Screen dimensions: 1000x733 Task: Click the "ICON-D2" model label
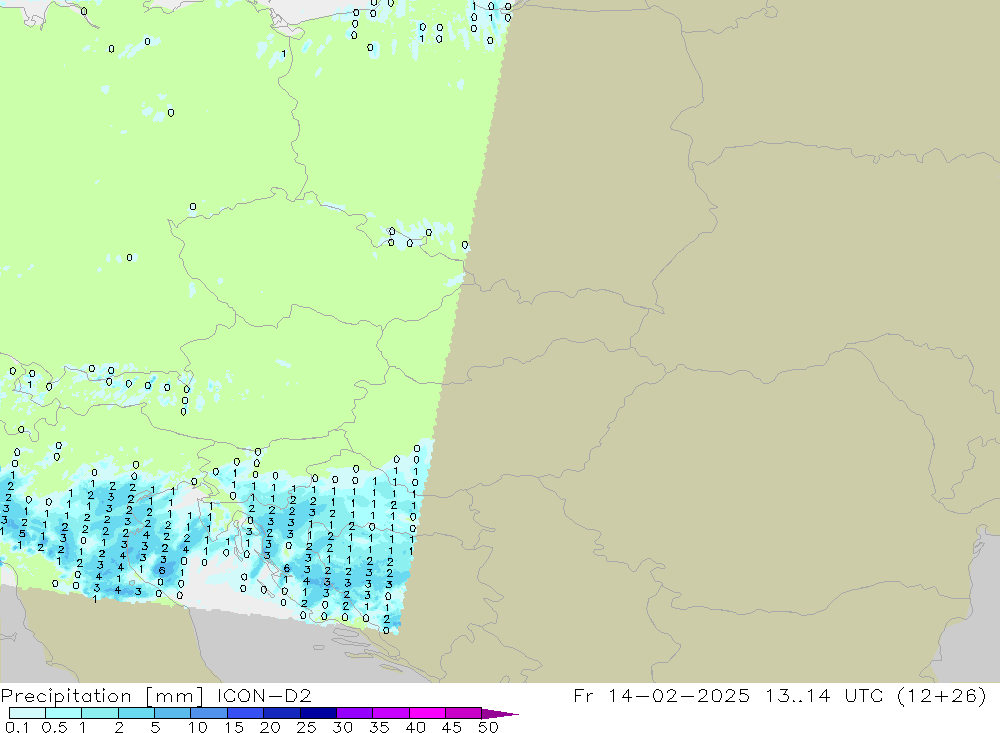(264, 695)
